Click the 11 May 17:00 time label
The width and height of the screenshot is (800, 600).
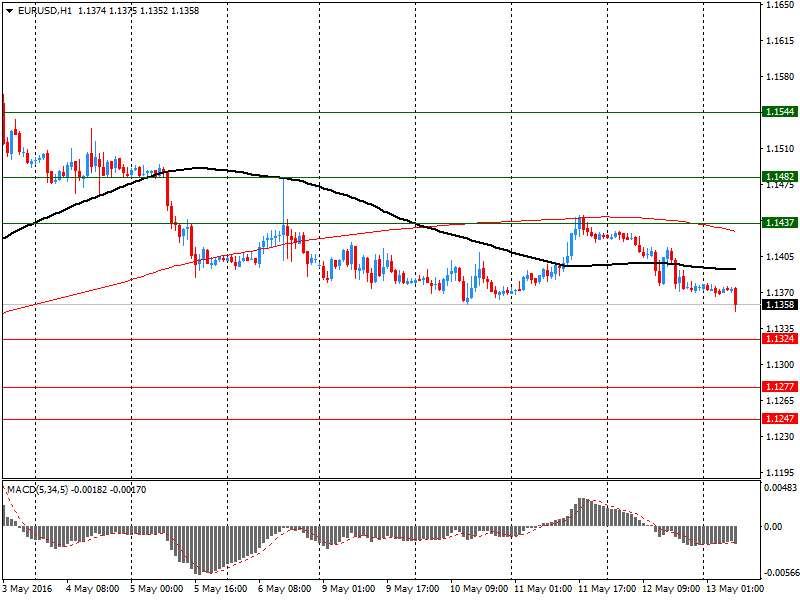(x=607, y=589)
